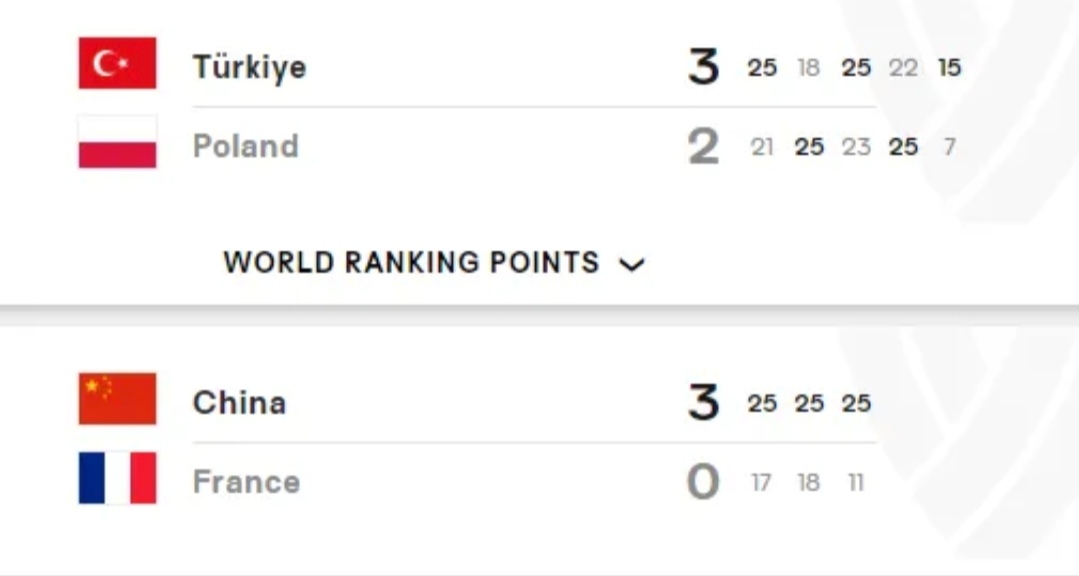Select the China team name

point(239,403)
